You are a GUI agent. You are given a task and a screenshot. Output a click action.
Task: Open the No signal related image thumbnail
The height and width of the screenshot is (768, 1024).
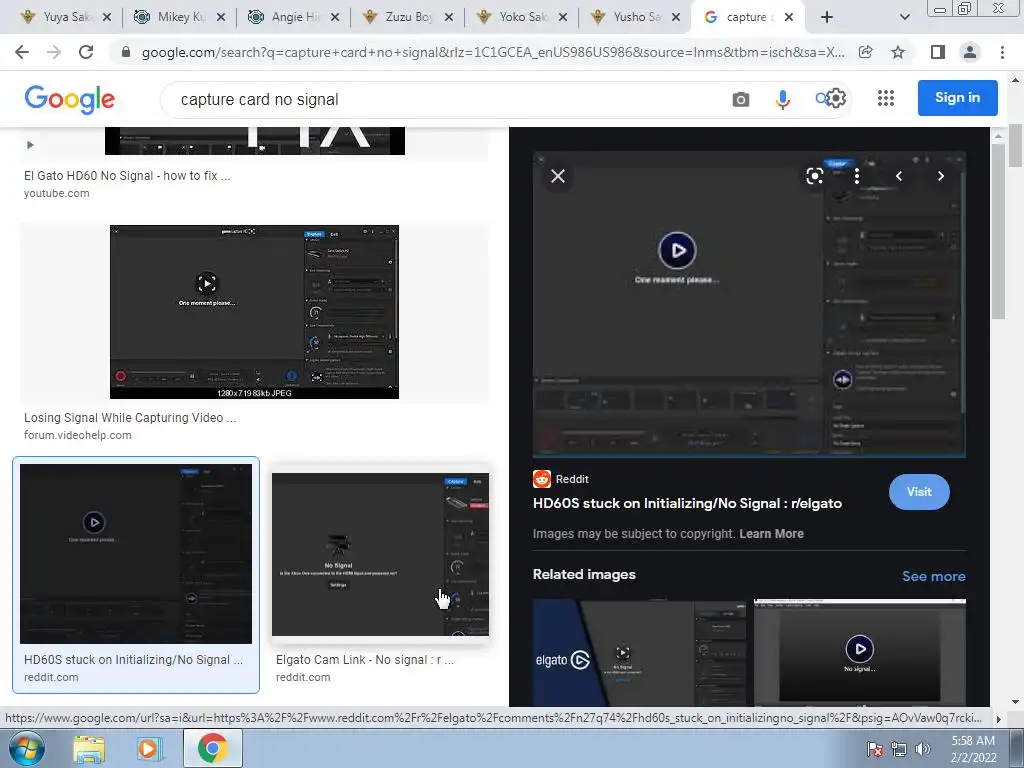click(859, 652)
